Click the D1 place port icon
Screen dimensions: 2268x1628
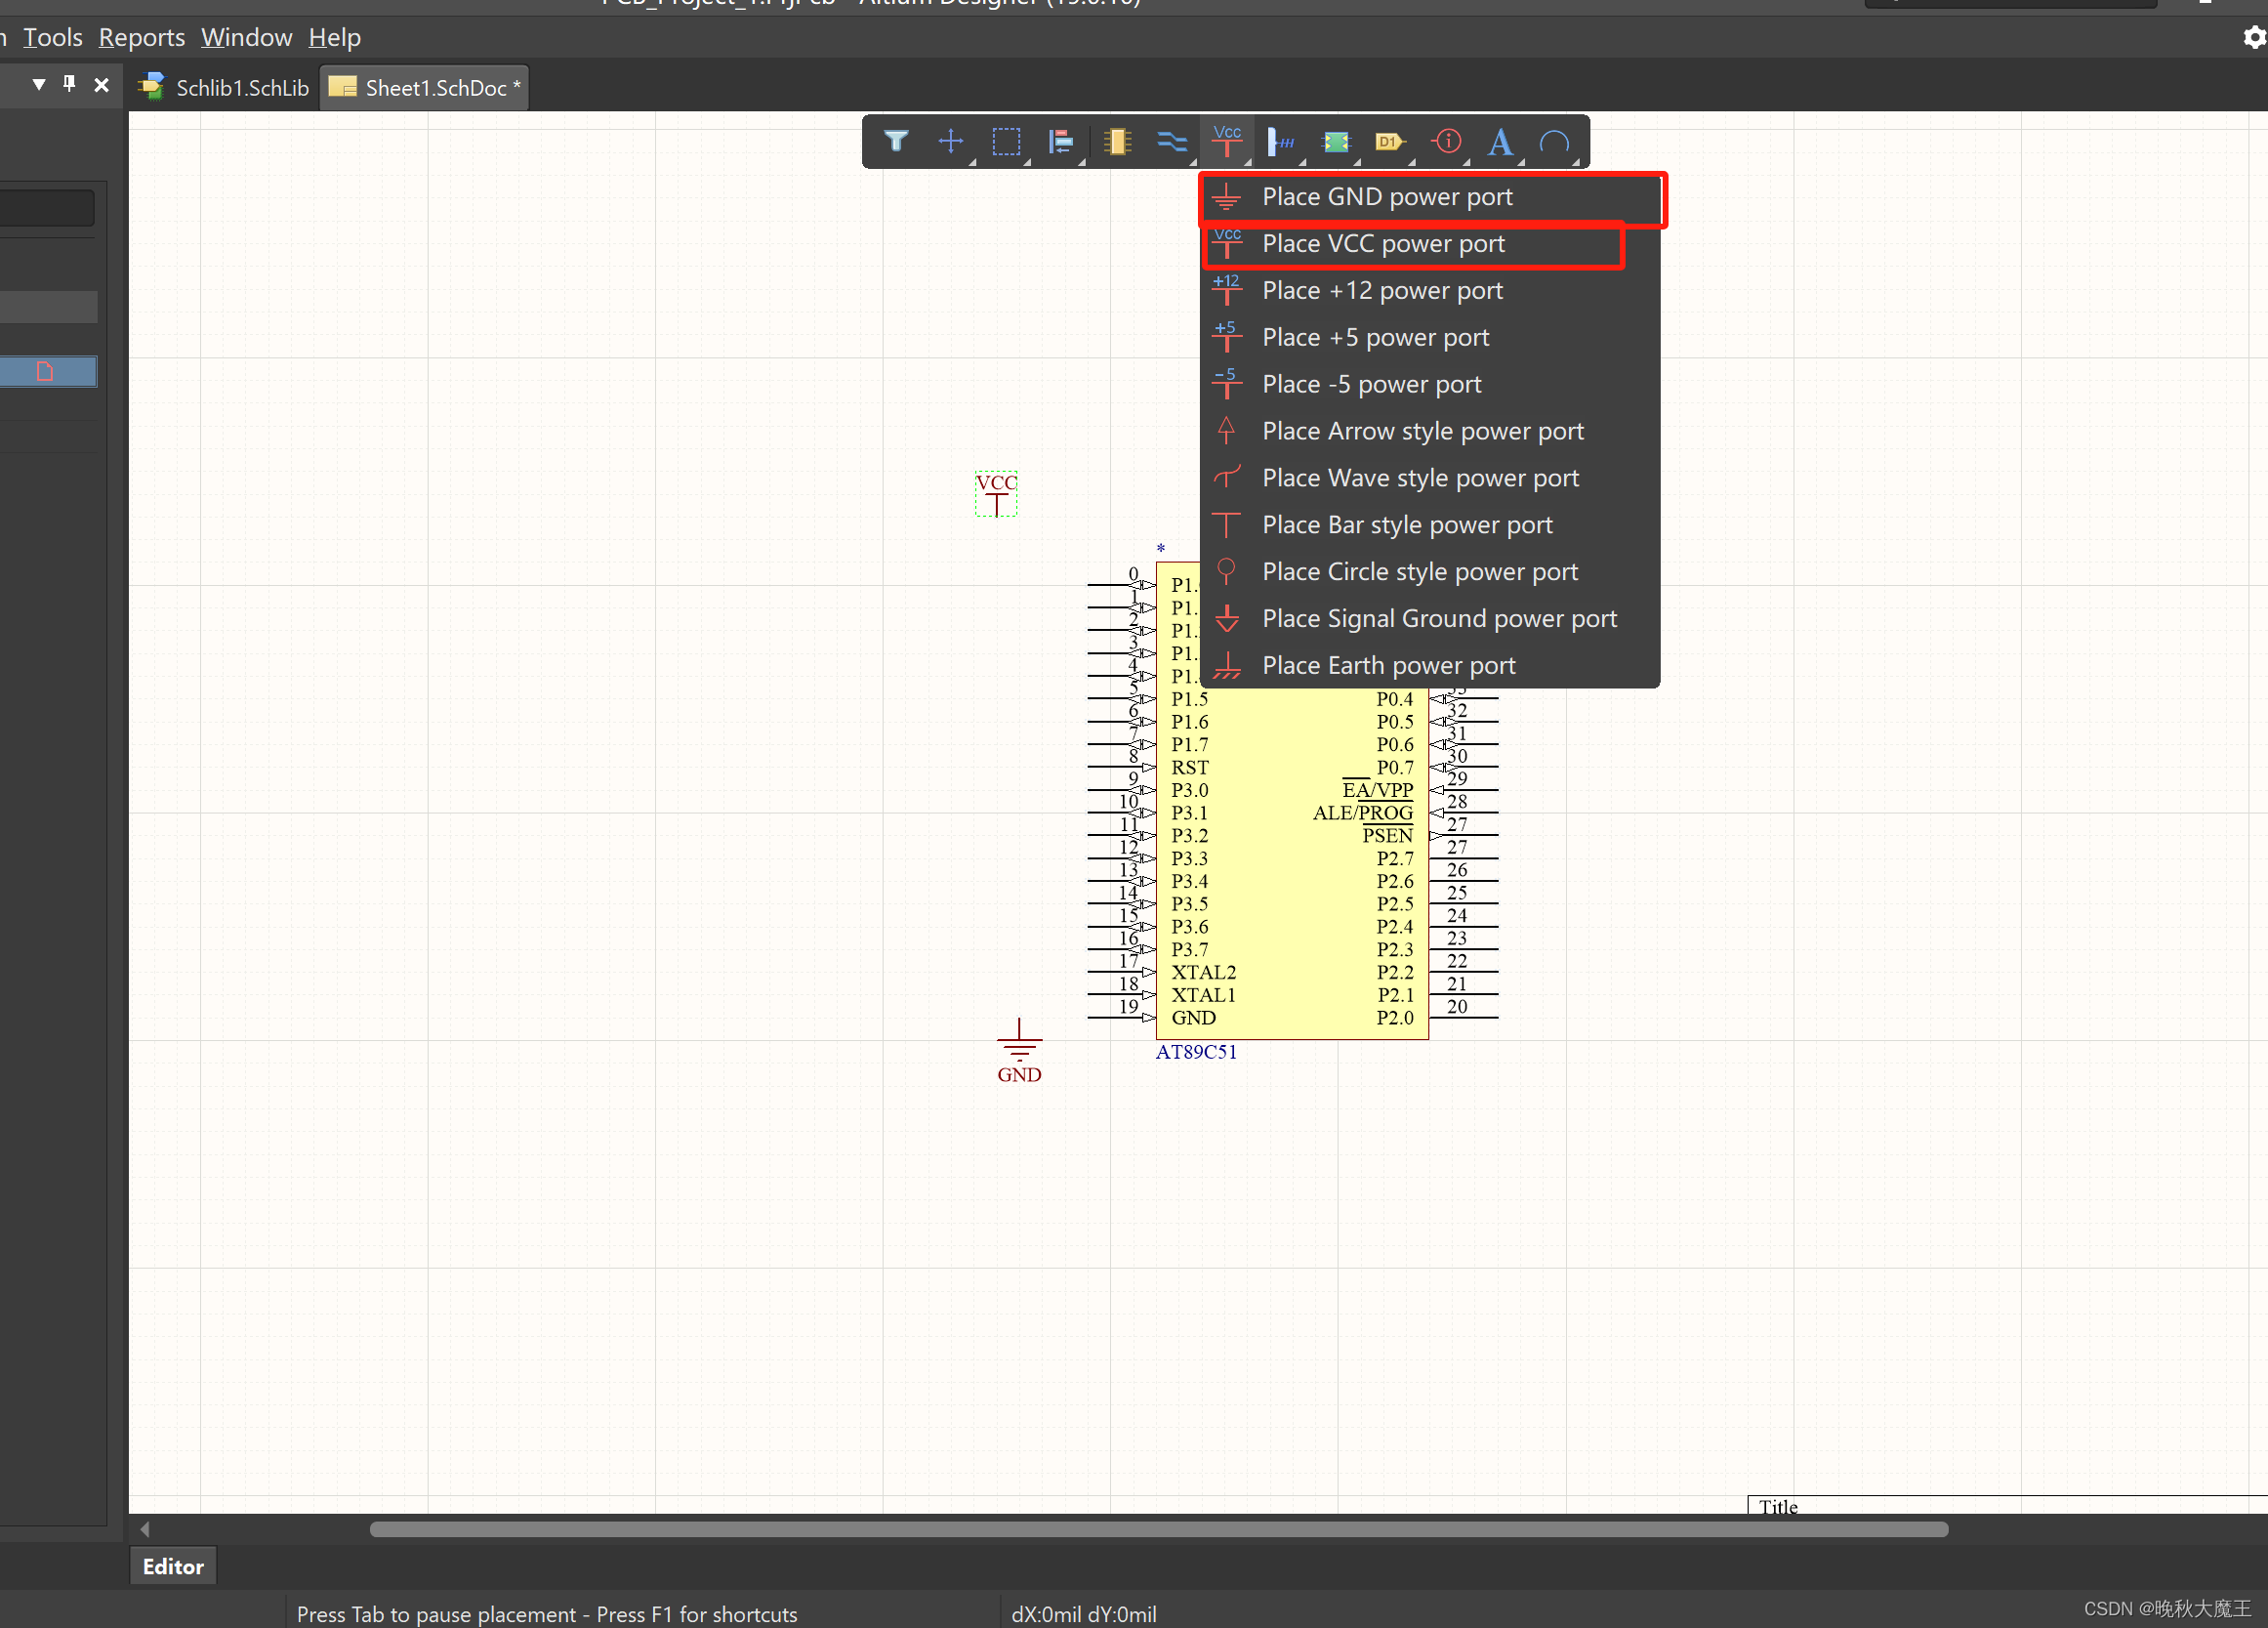pyautogui.click(x=1389, y=141)
